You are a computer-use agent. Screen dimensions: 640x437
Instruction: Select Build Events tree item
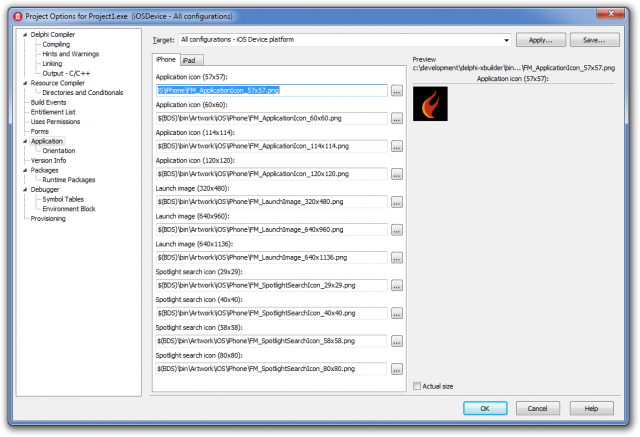[48, 102]
